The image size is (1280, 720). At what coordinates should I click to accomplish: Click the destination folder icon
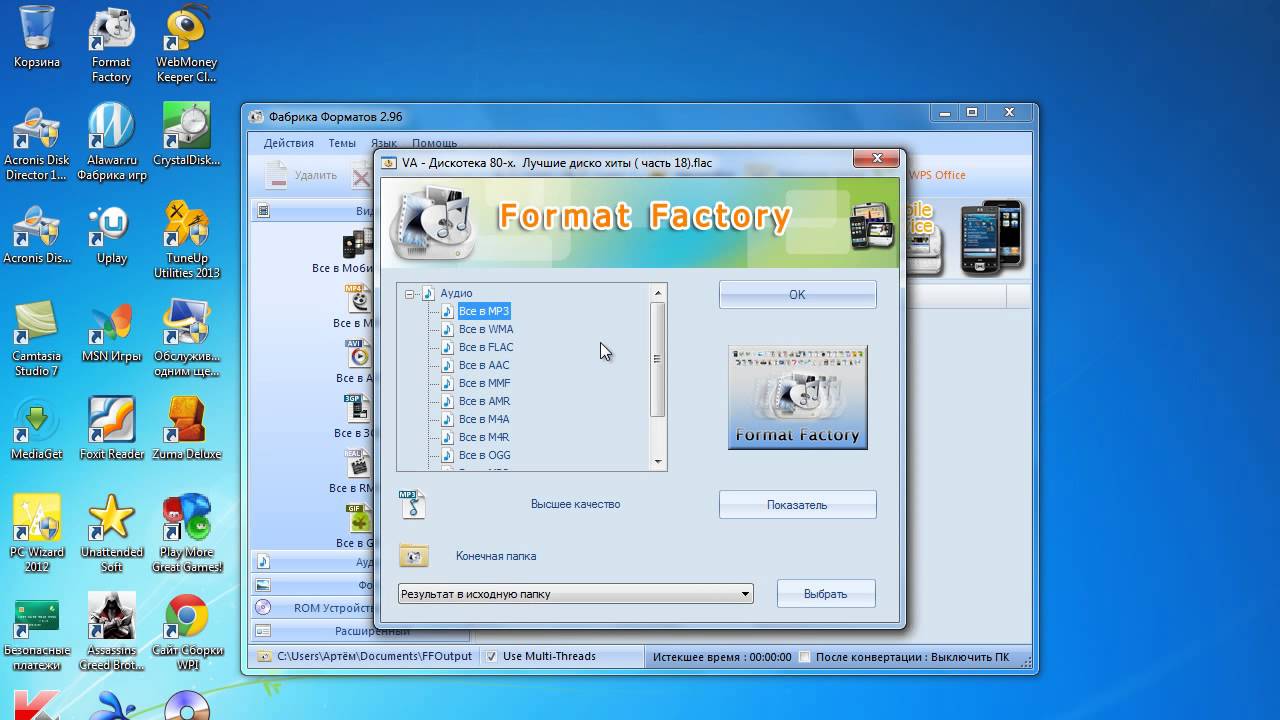[x=413, y=556]
